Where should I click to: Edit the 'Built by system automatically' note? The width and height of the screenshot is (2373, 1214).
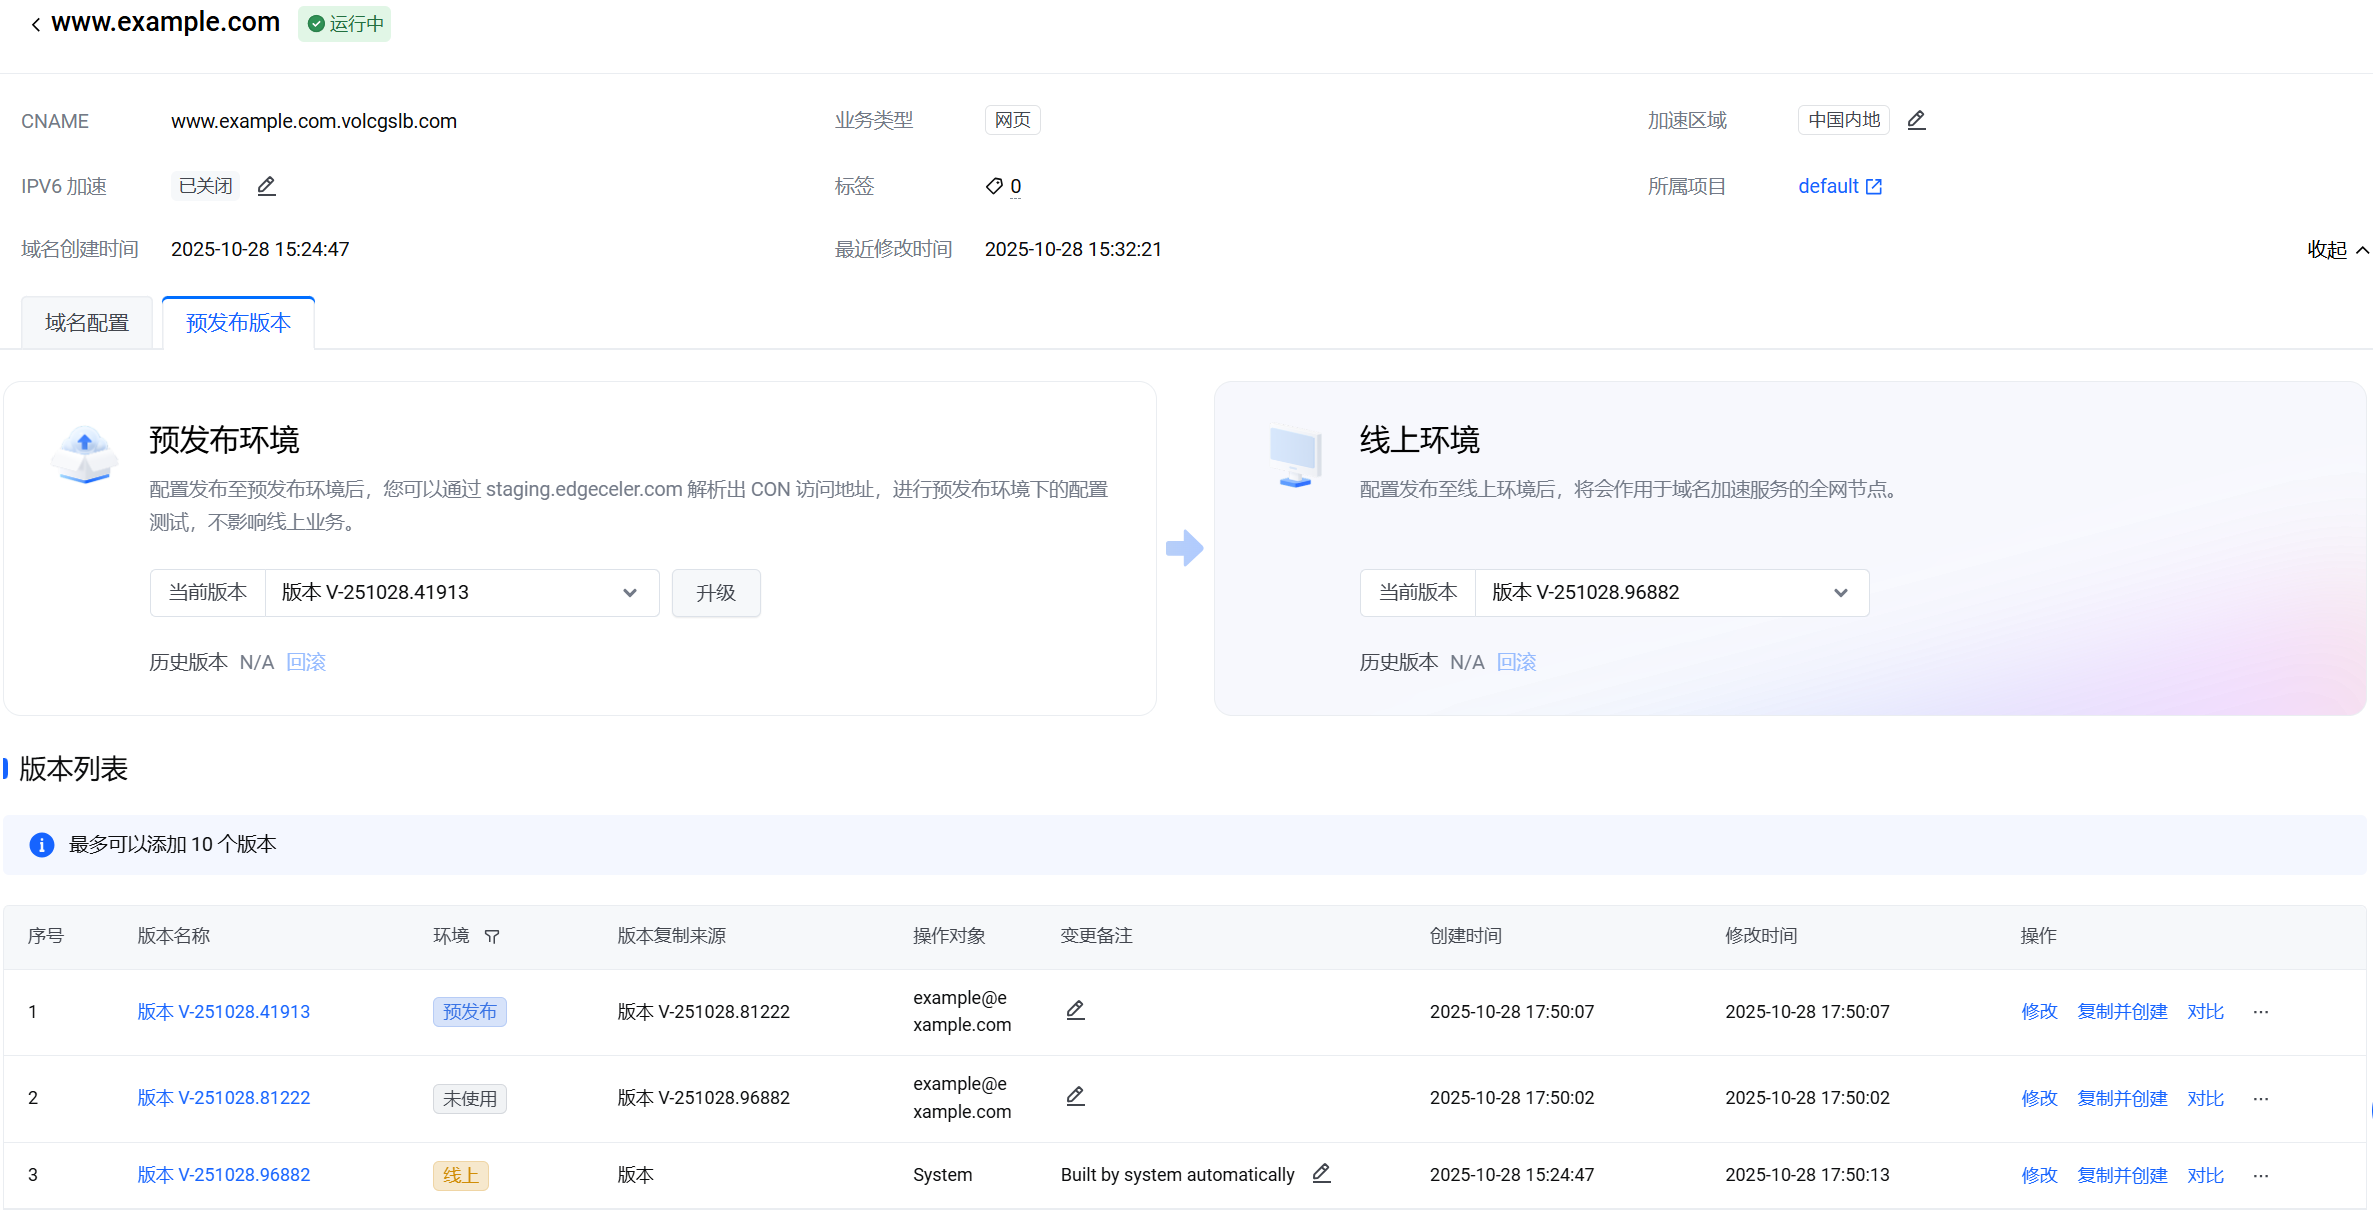pos(1321,1173)
